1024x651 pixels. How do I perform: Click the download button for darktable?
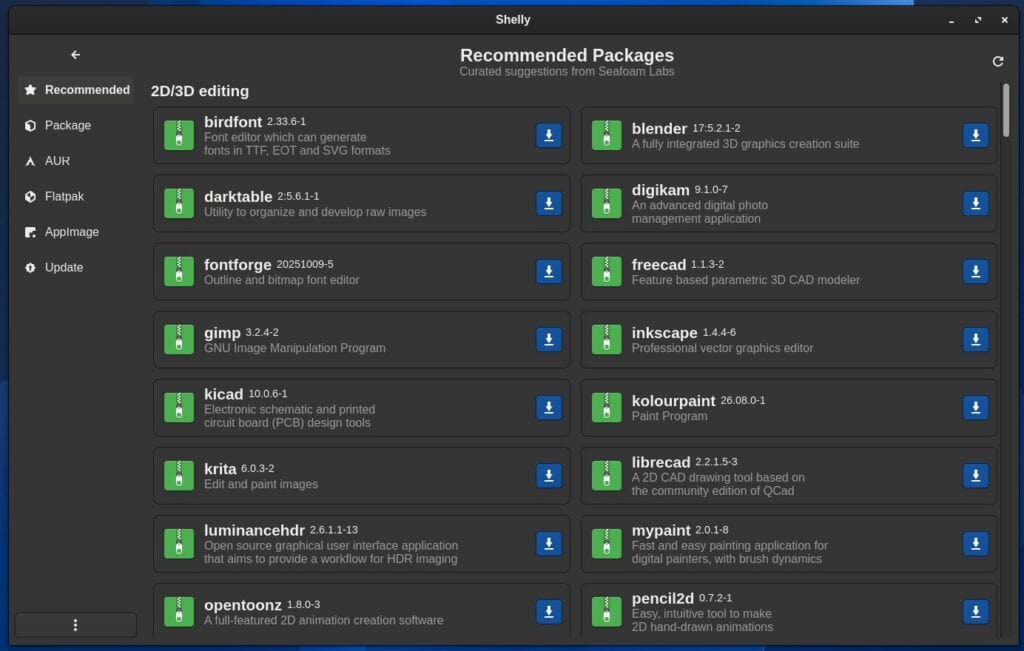point(549,203)
